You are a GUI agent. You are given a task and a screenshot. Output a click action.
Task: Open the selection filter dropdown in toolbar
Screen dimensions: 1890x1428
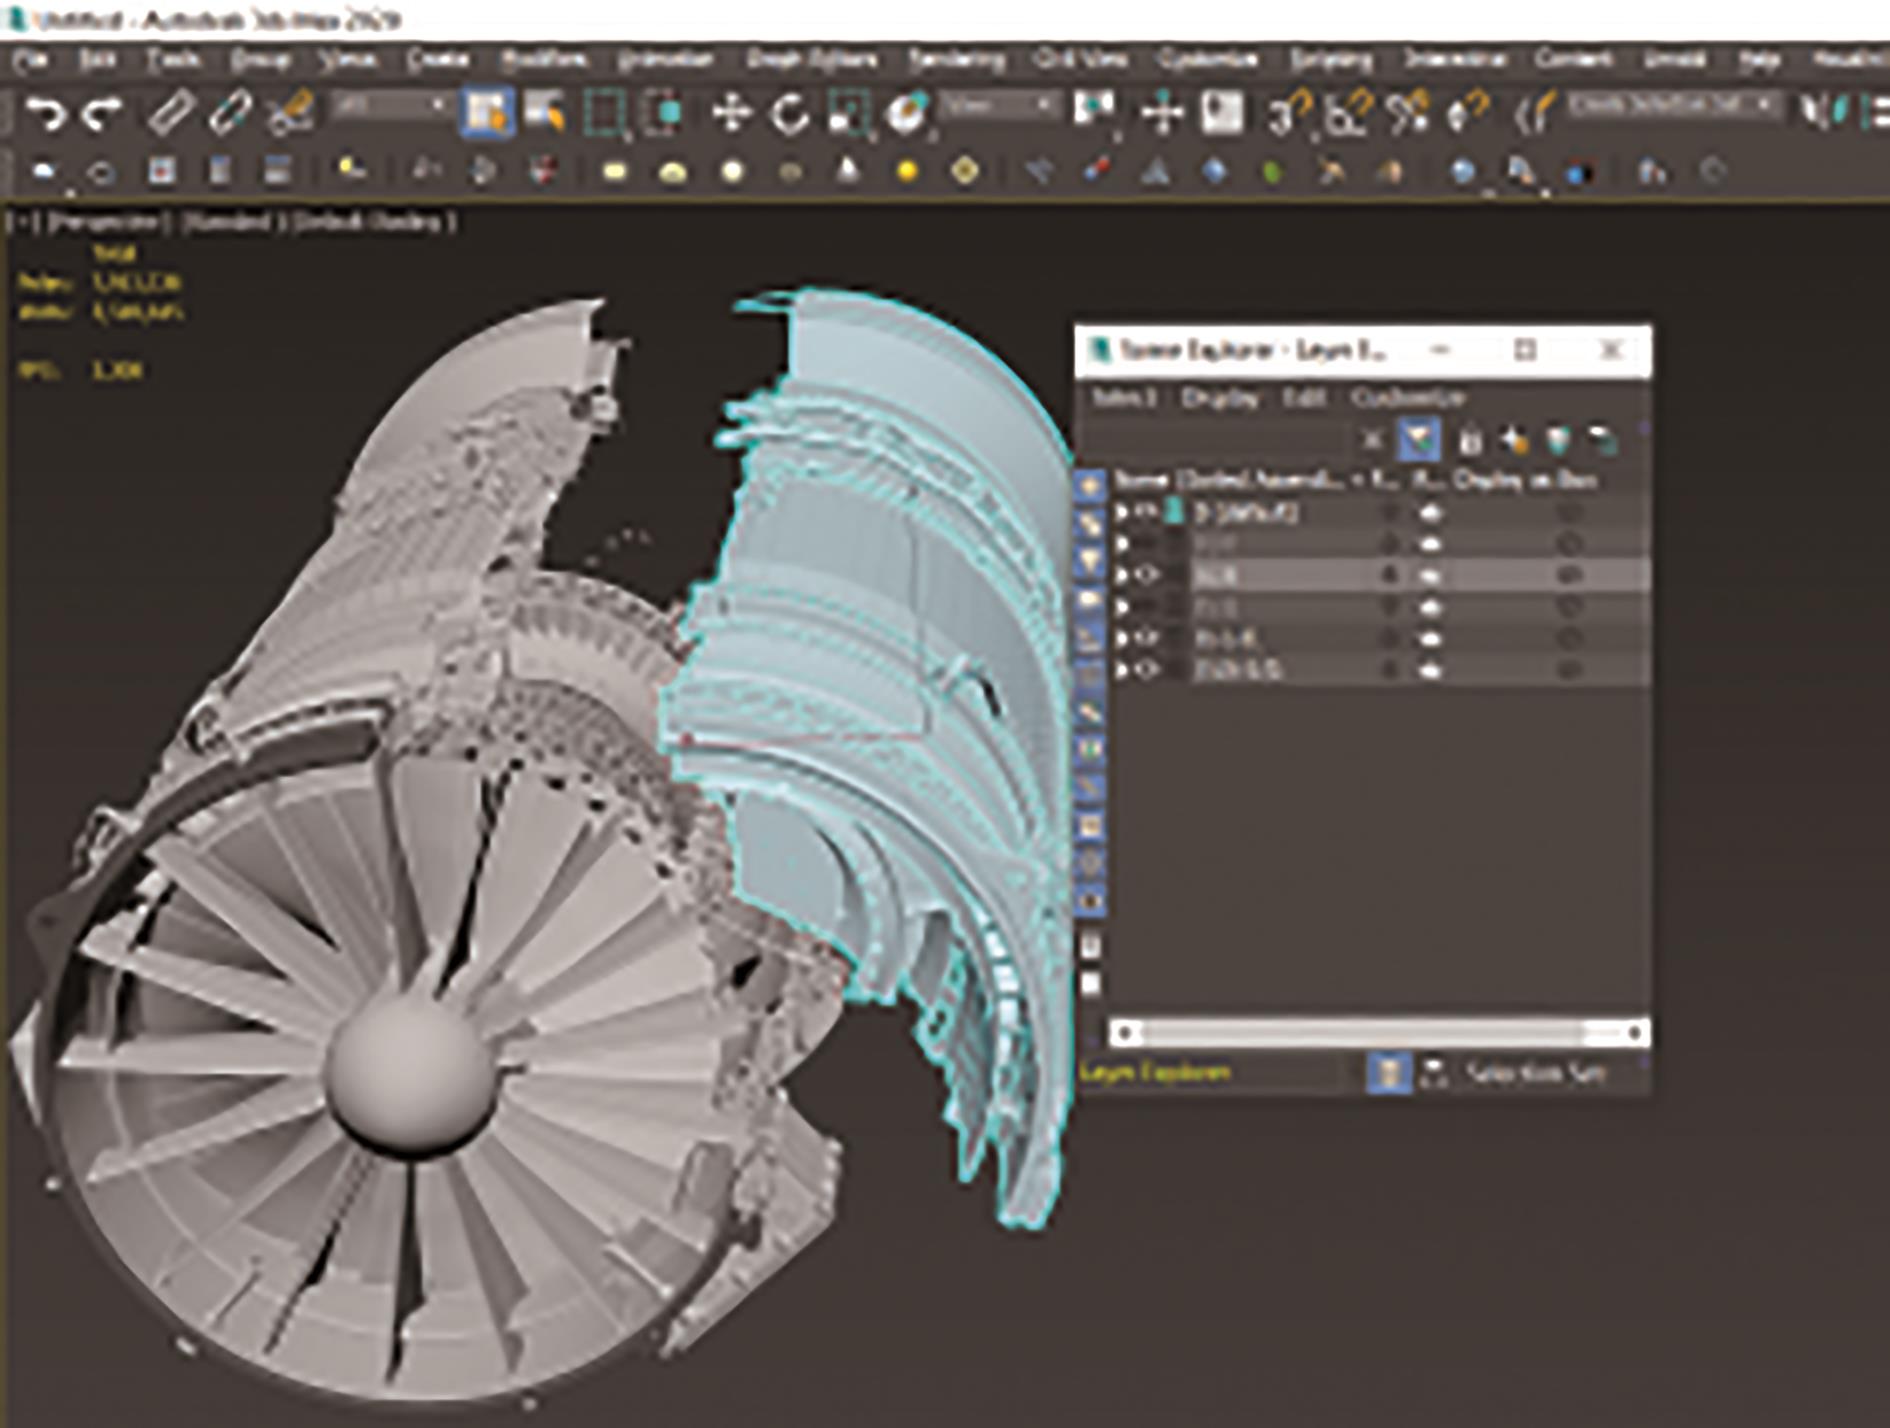coord(392,105)
